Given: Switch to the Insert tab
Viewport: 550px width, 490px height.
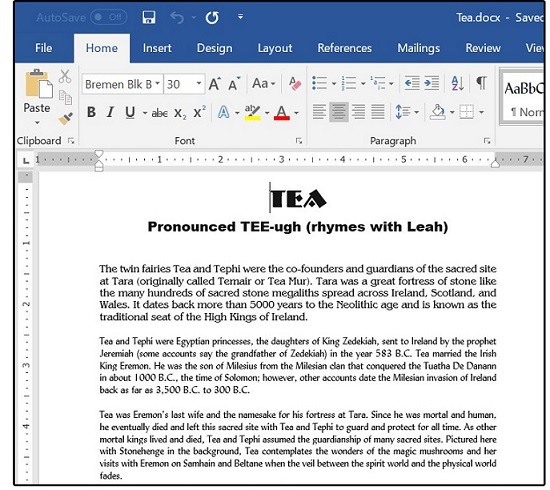Looking at the screenshot, I should point(157,48).
